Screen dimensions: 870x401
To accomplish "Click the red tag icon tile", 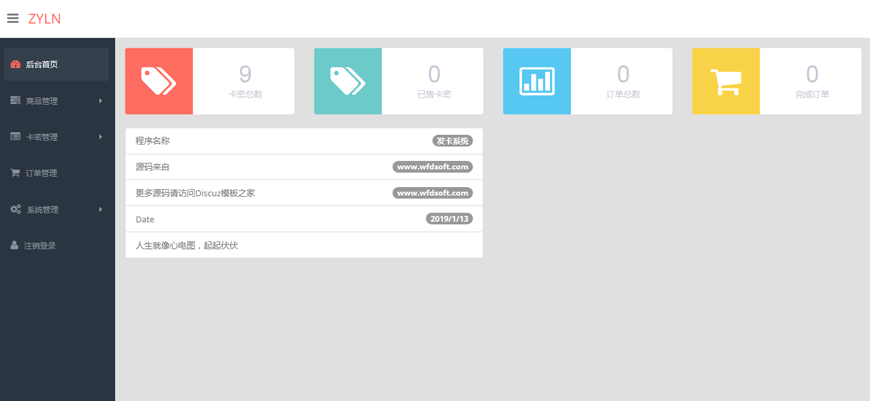I will [159, 81].
